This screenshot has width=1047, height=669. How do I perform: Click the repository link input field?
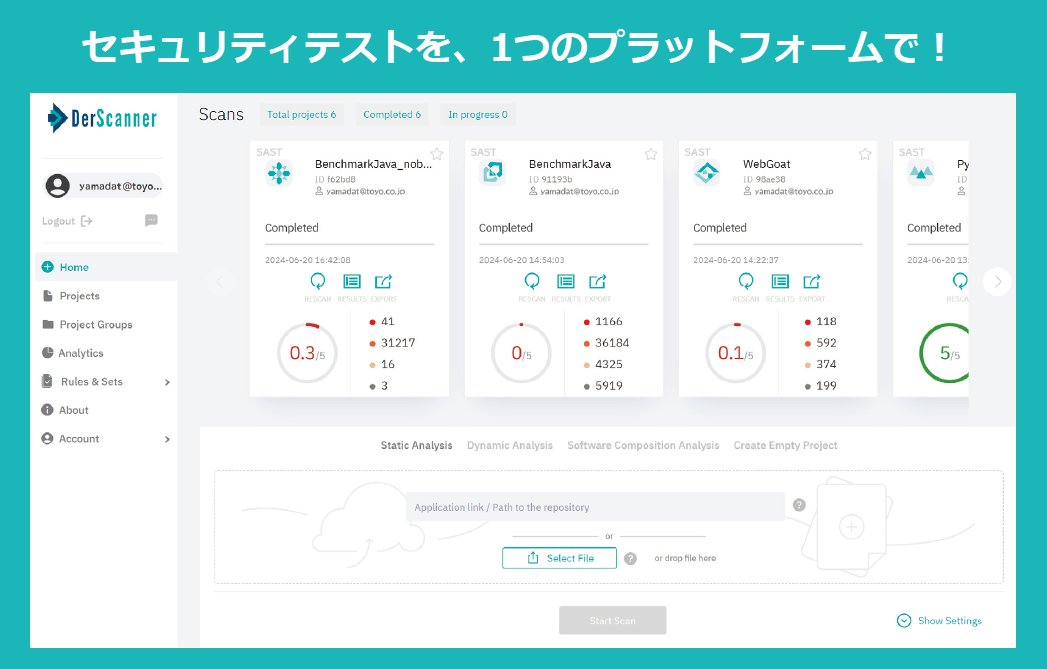click(x=596, y=507)
